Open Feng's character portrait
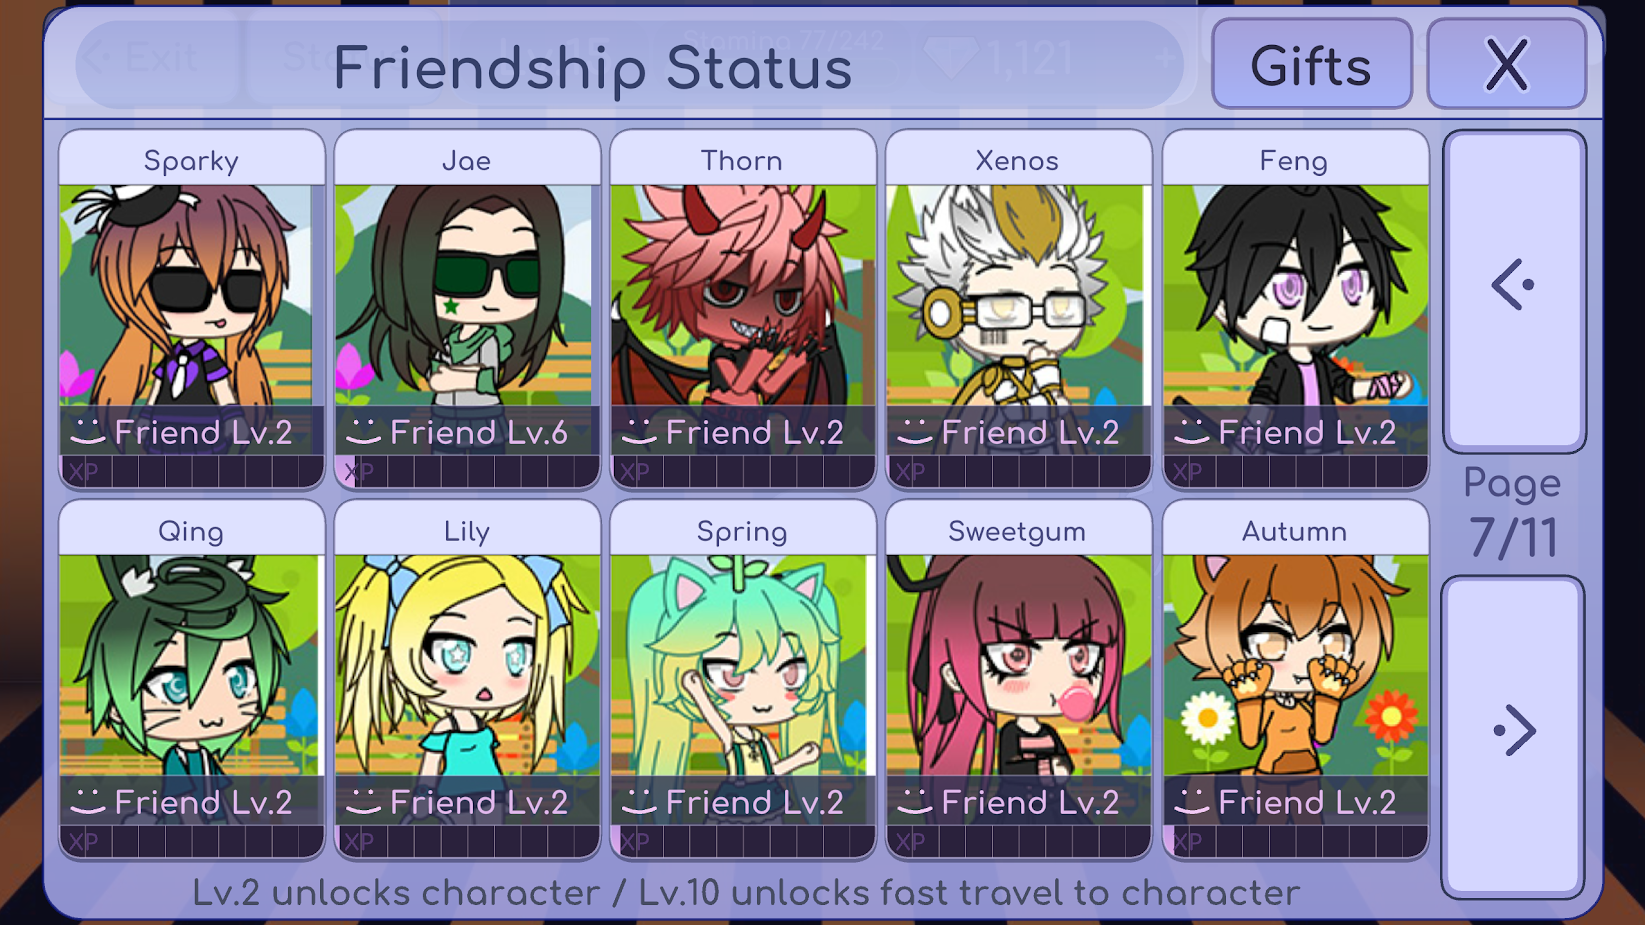Screen dimensions: 1645x925 (x=1295, y=296)
